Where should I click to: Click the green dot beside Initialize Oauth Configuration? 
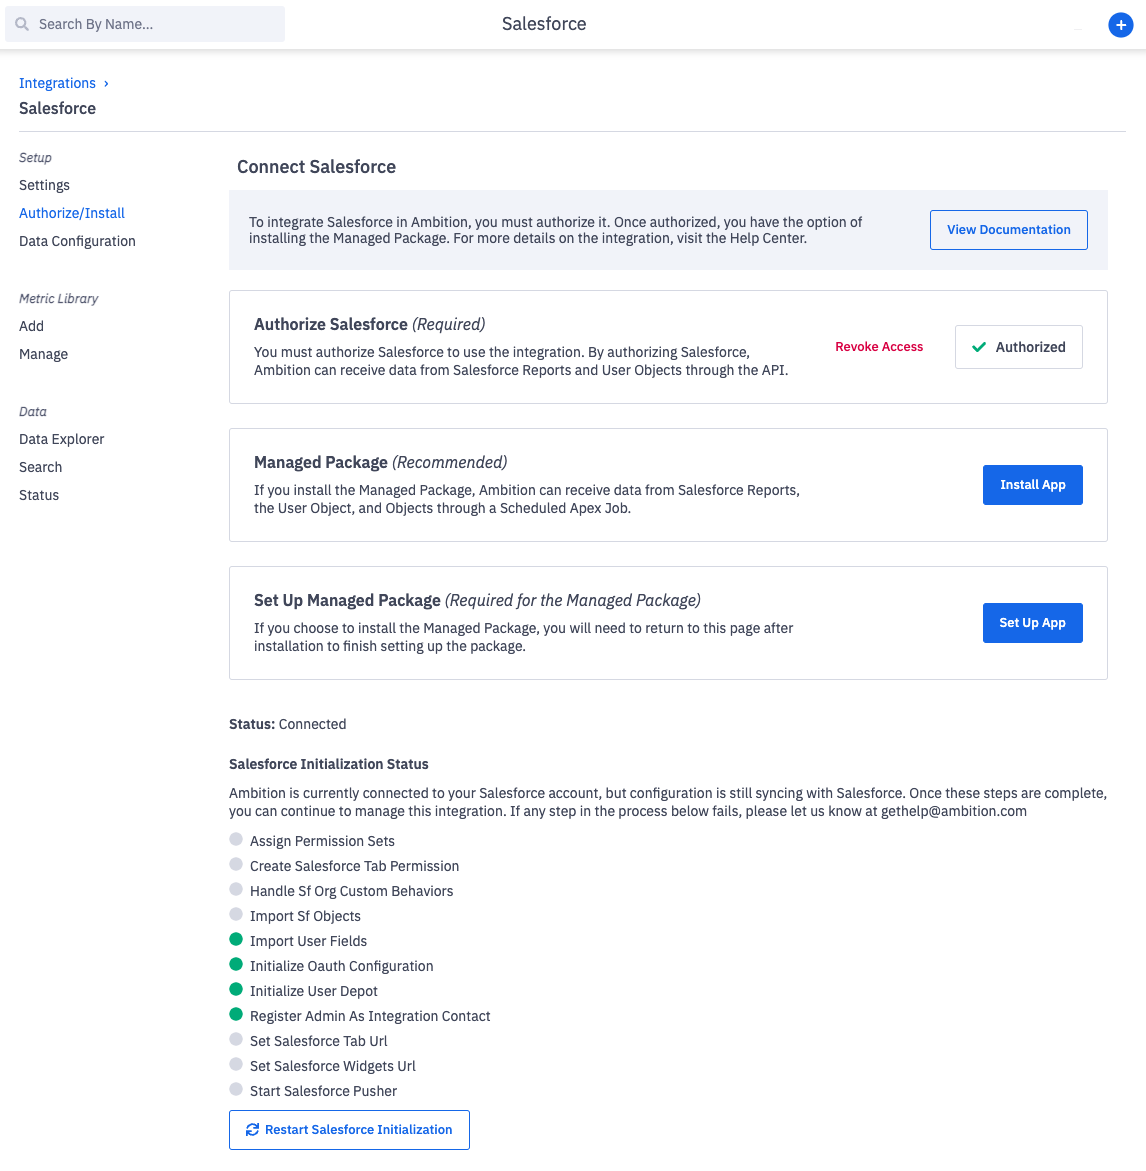click(x=235, y=964)
